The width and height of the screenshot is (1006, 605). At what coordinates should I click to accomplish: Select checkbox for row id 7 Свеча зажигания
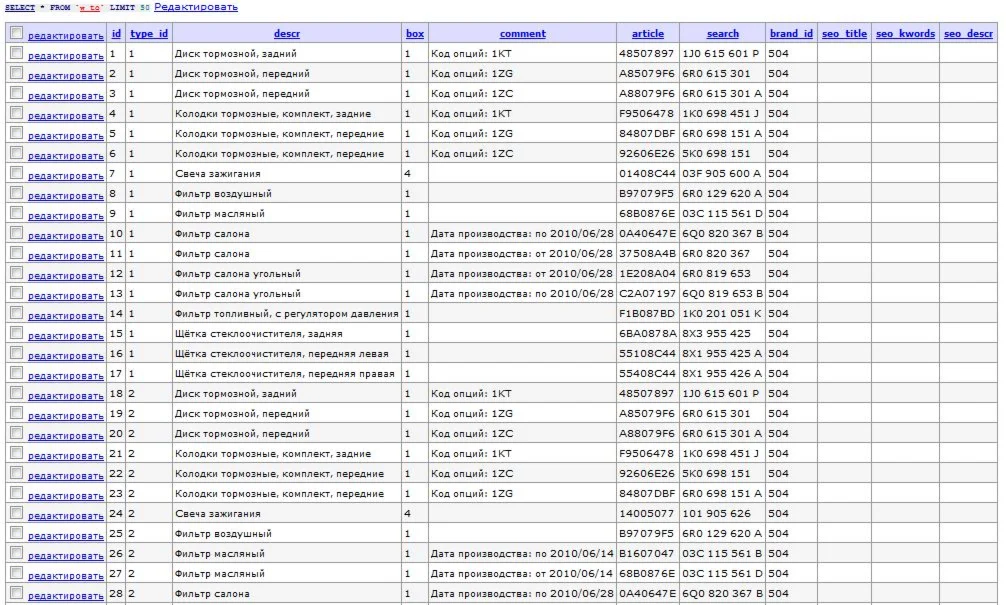[16, 173]
